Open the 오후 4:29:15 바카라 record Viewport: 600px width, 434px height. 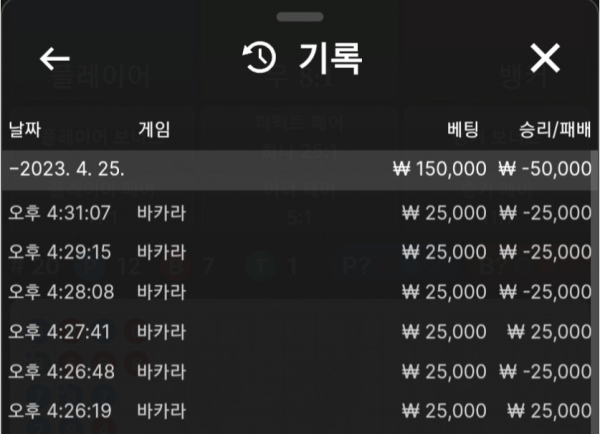coord(300,251)
